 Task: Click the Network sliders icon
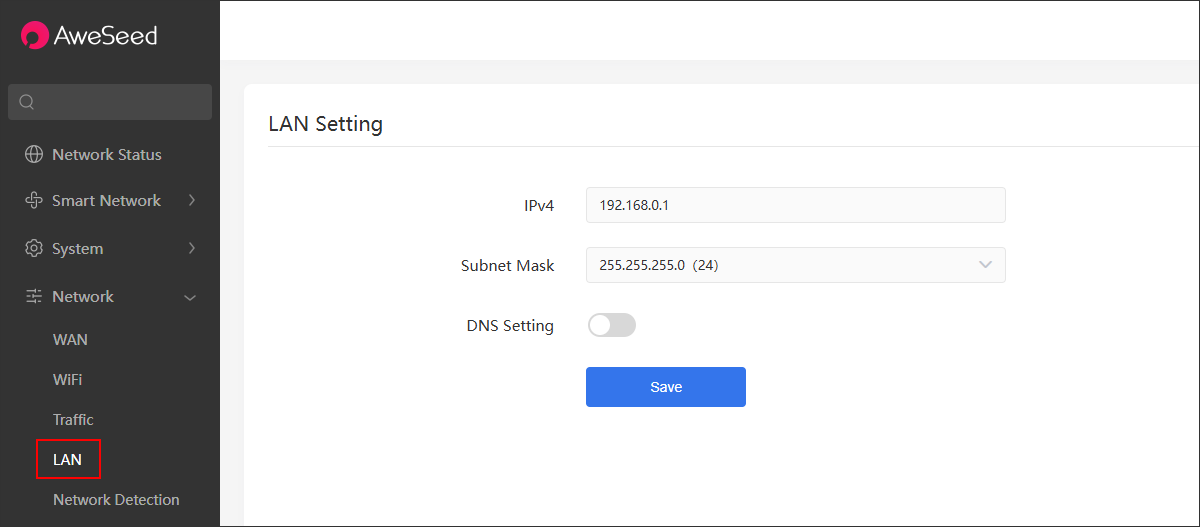(34, 296)
